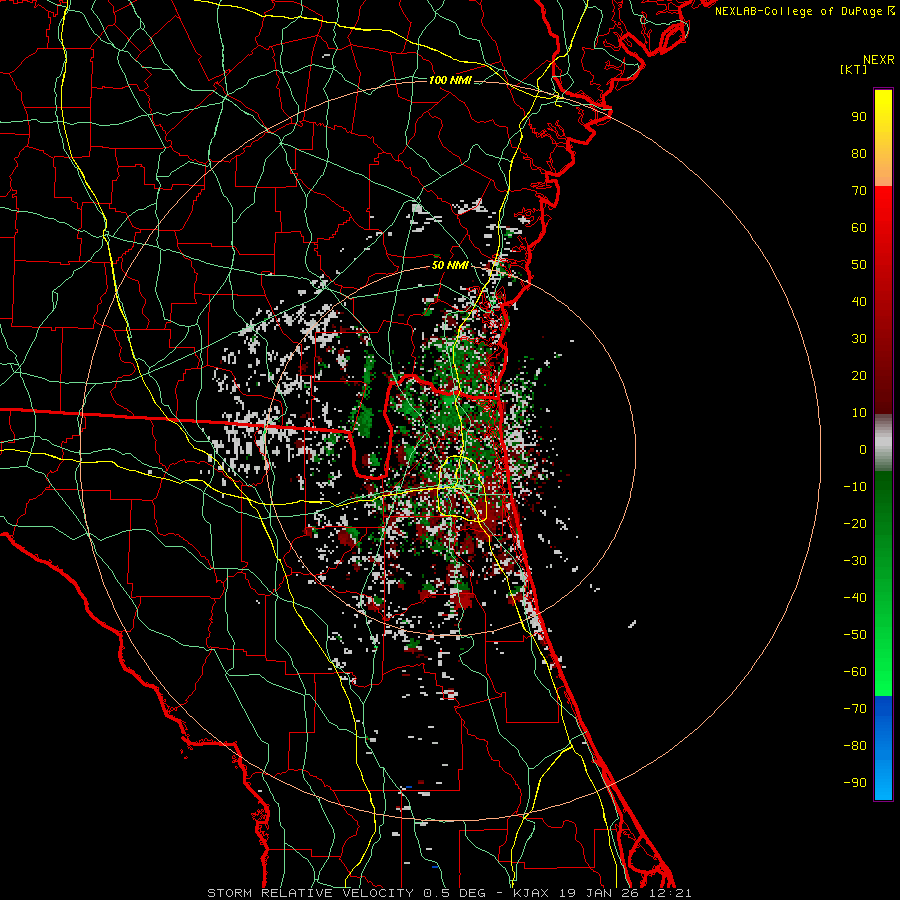This screenshot has width=900, height=900.
Task: Click the -50 value on velocity scale
Action: 855,634
